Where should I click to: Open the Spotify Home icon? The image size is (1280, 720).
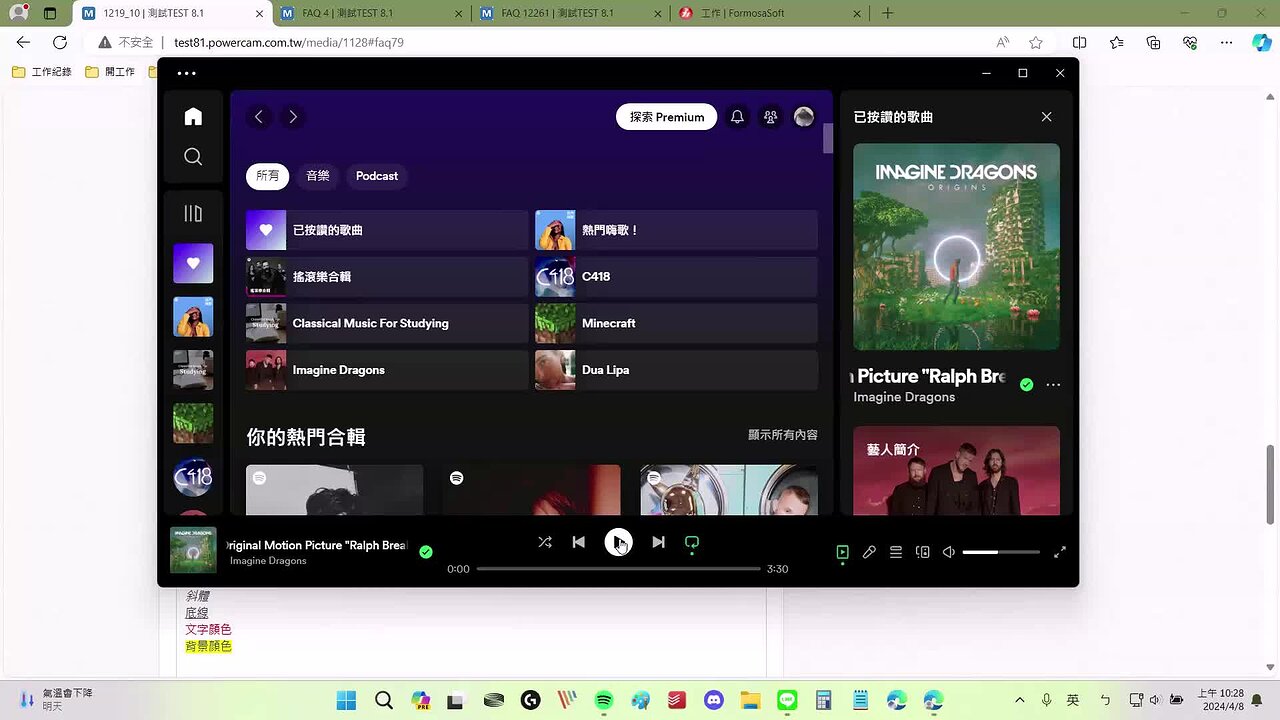click(193, 117)
